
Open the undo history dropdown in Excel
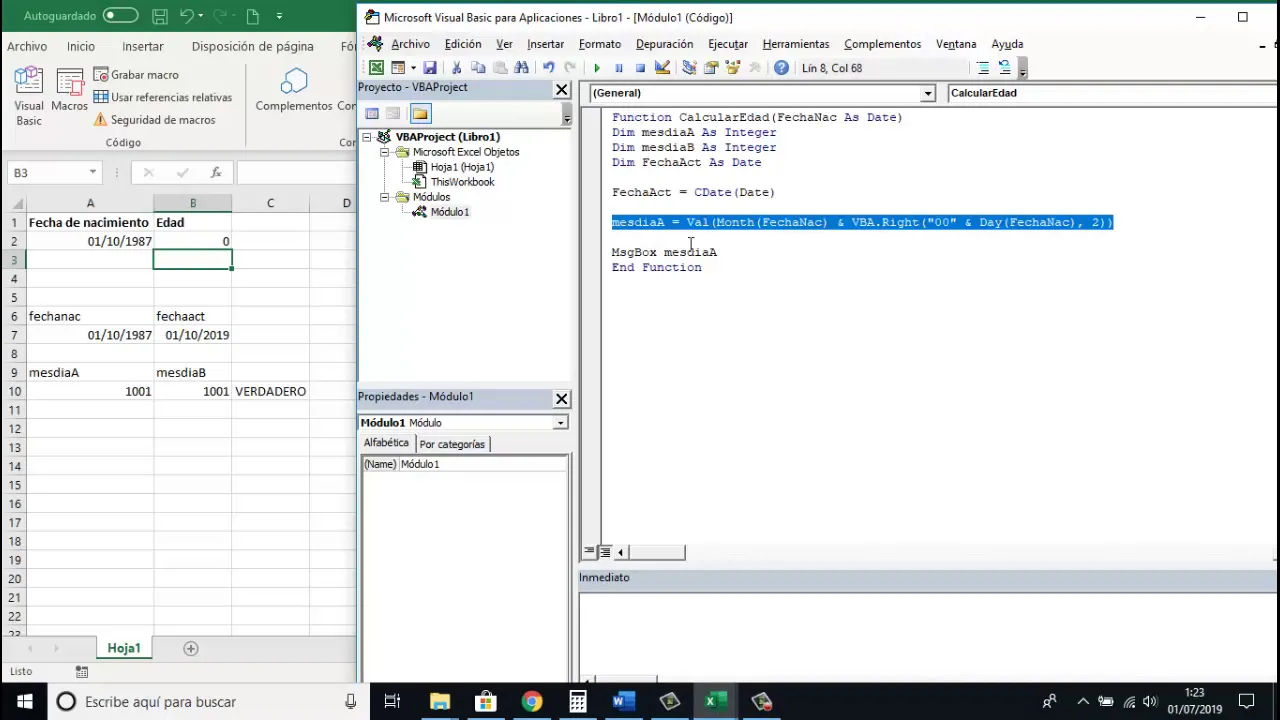coord(201,16)
